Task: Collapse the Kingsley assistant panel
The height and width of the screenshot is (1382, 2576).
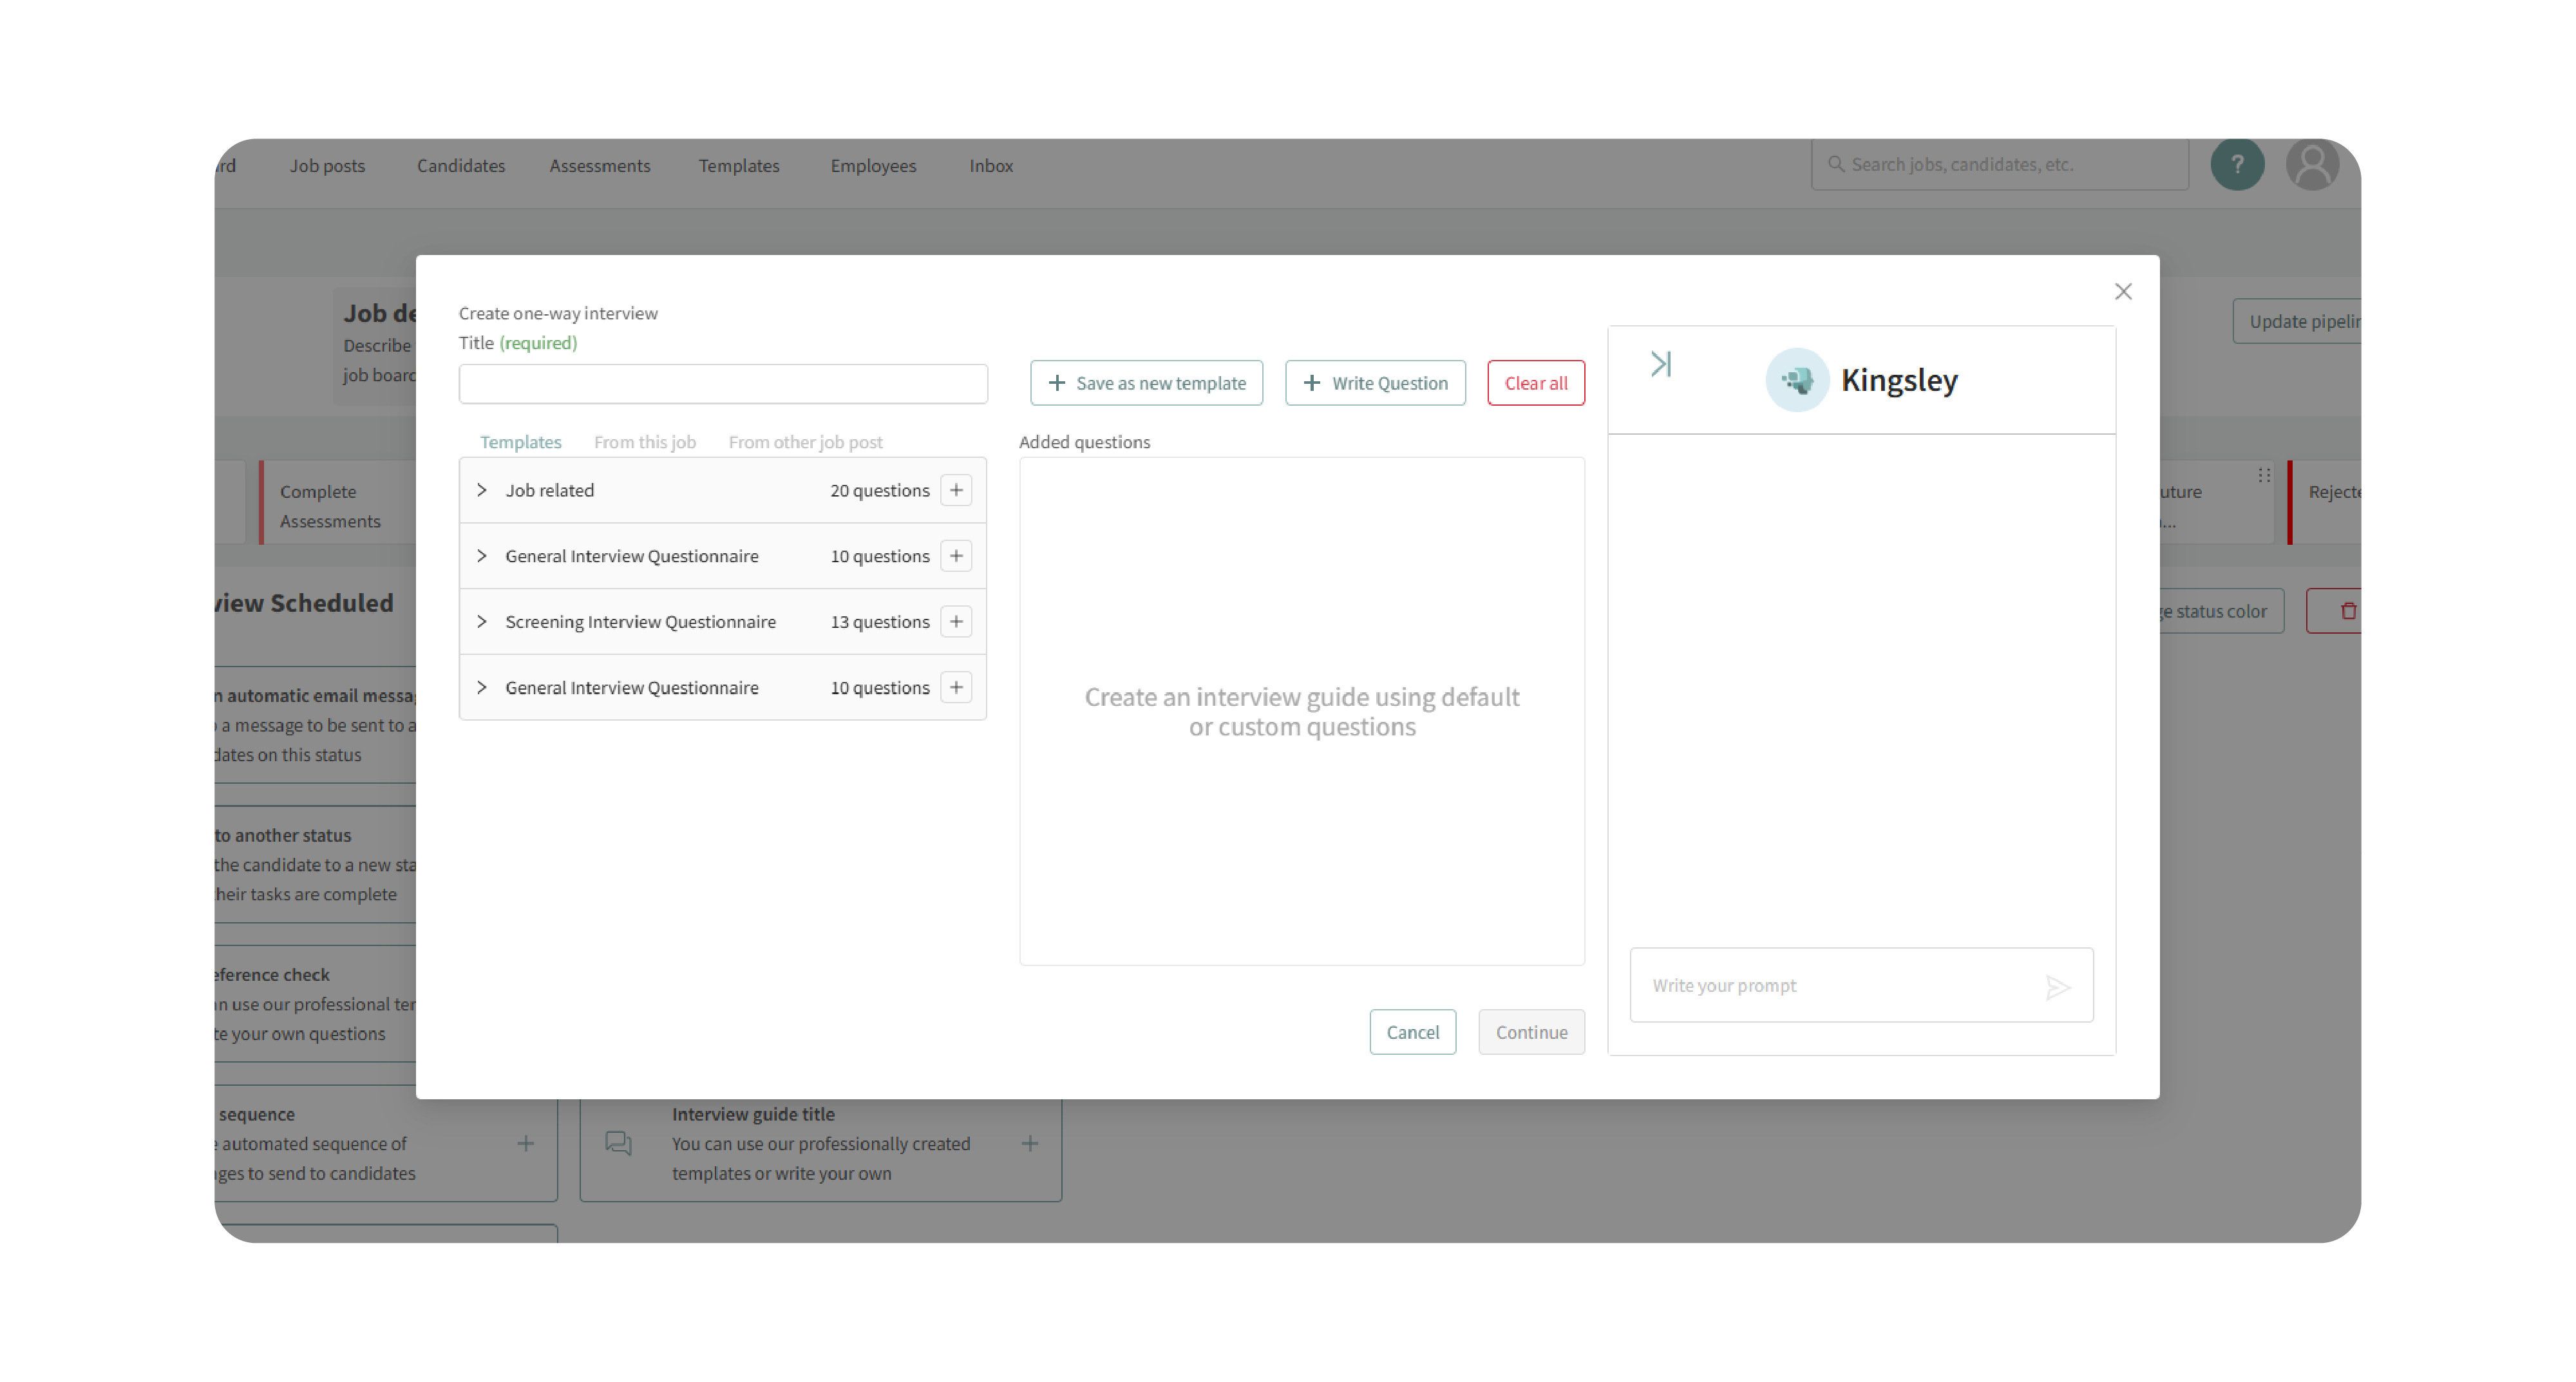Action: (1661, 364)
